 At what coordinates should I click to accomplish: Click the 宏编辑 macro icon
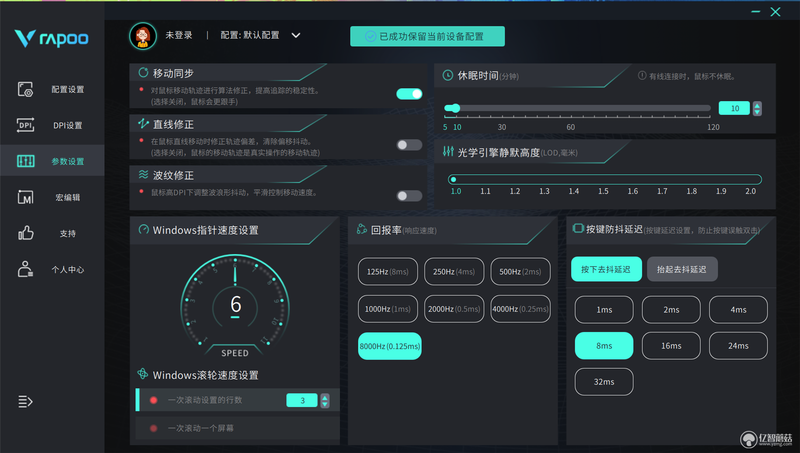(25, 197)
